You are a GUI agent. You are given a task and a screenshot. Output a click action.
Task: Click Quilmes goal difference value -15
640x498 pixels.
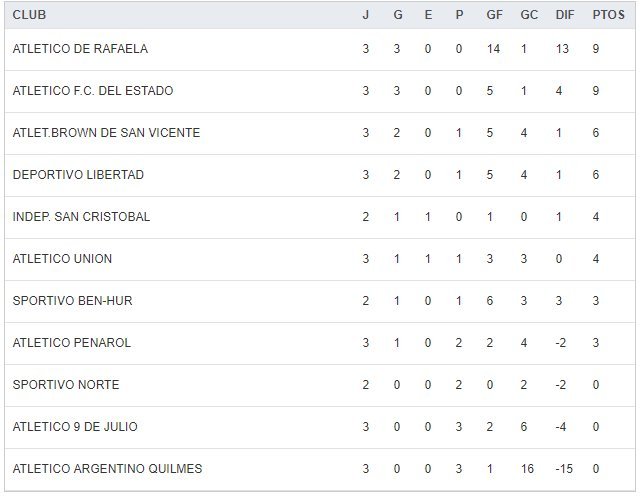click(x=563, y=469)
